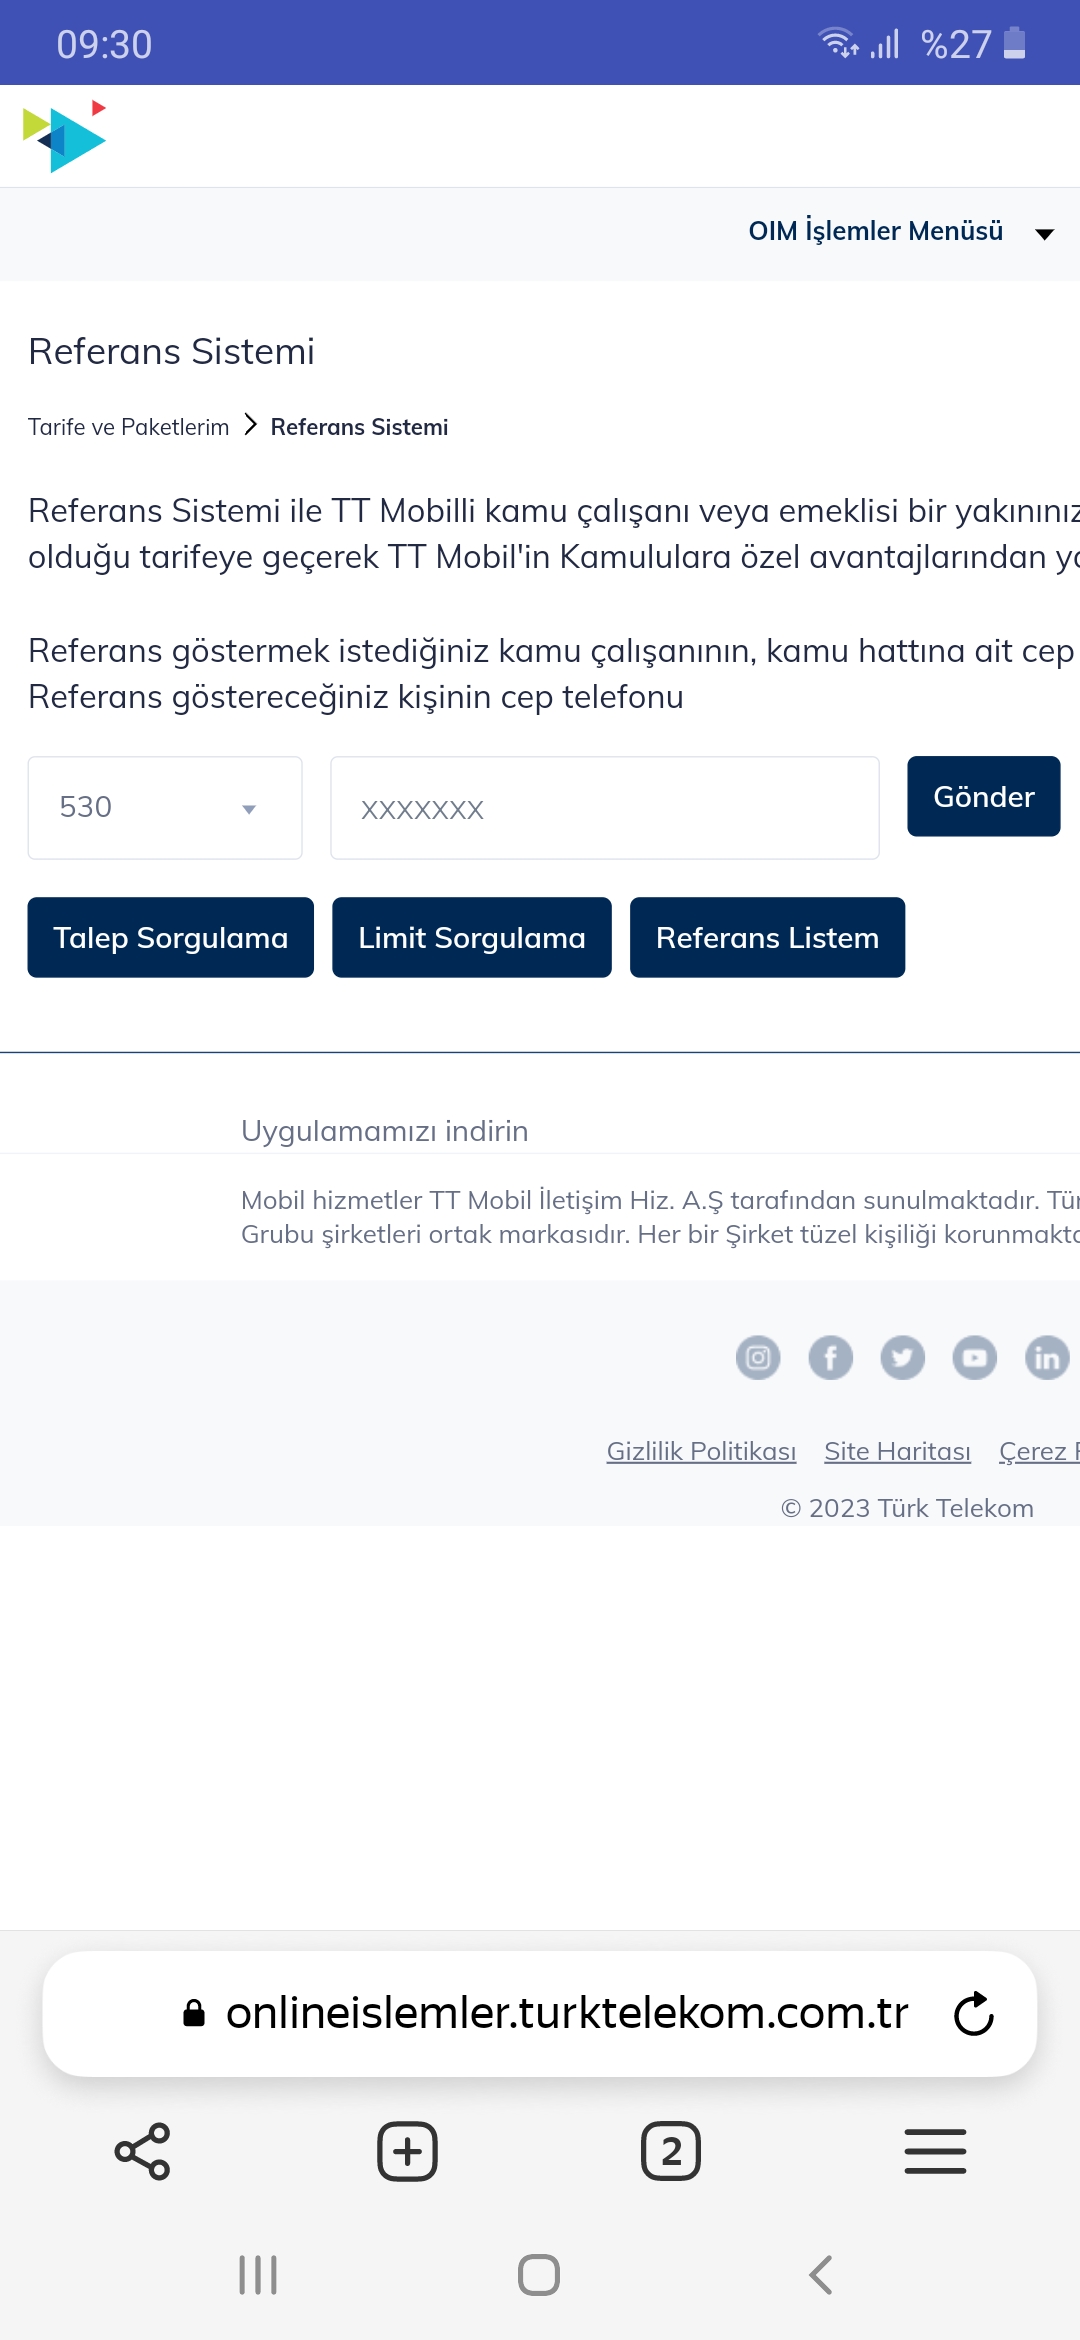Open the LinkedIn social icon

(1047, 1357)
